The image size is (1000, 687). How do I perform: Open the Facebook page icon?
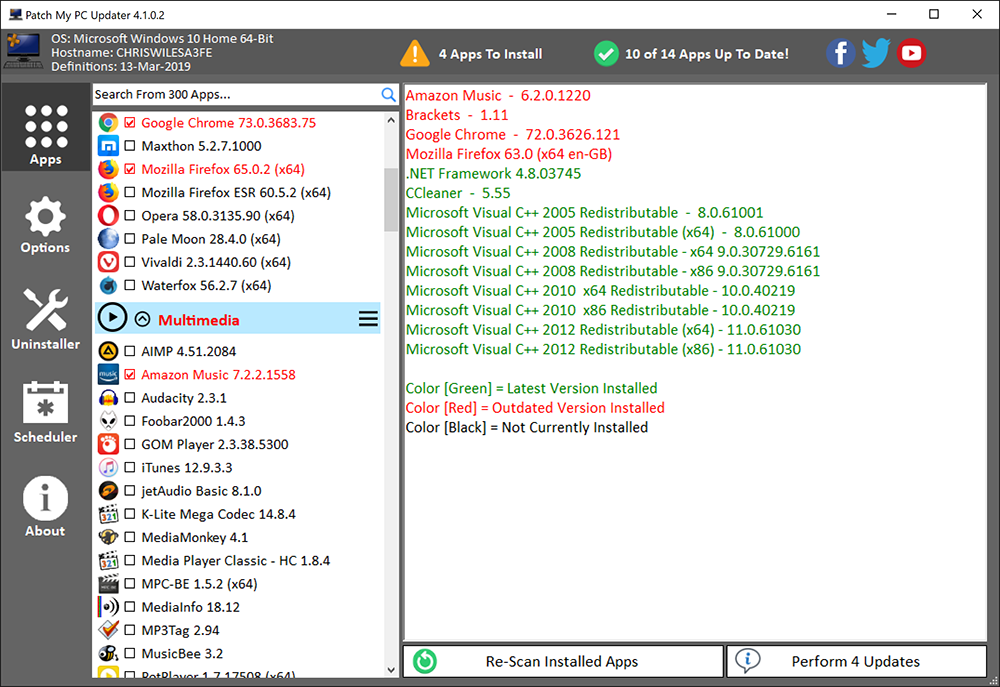click(x=841, y=53)
